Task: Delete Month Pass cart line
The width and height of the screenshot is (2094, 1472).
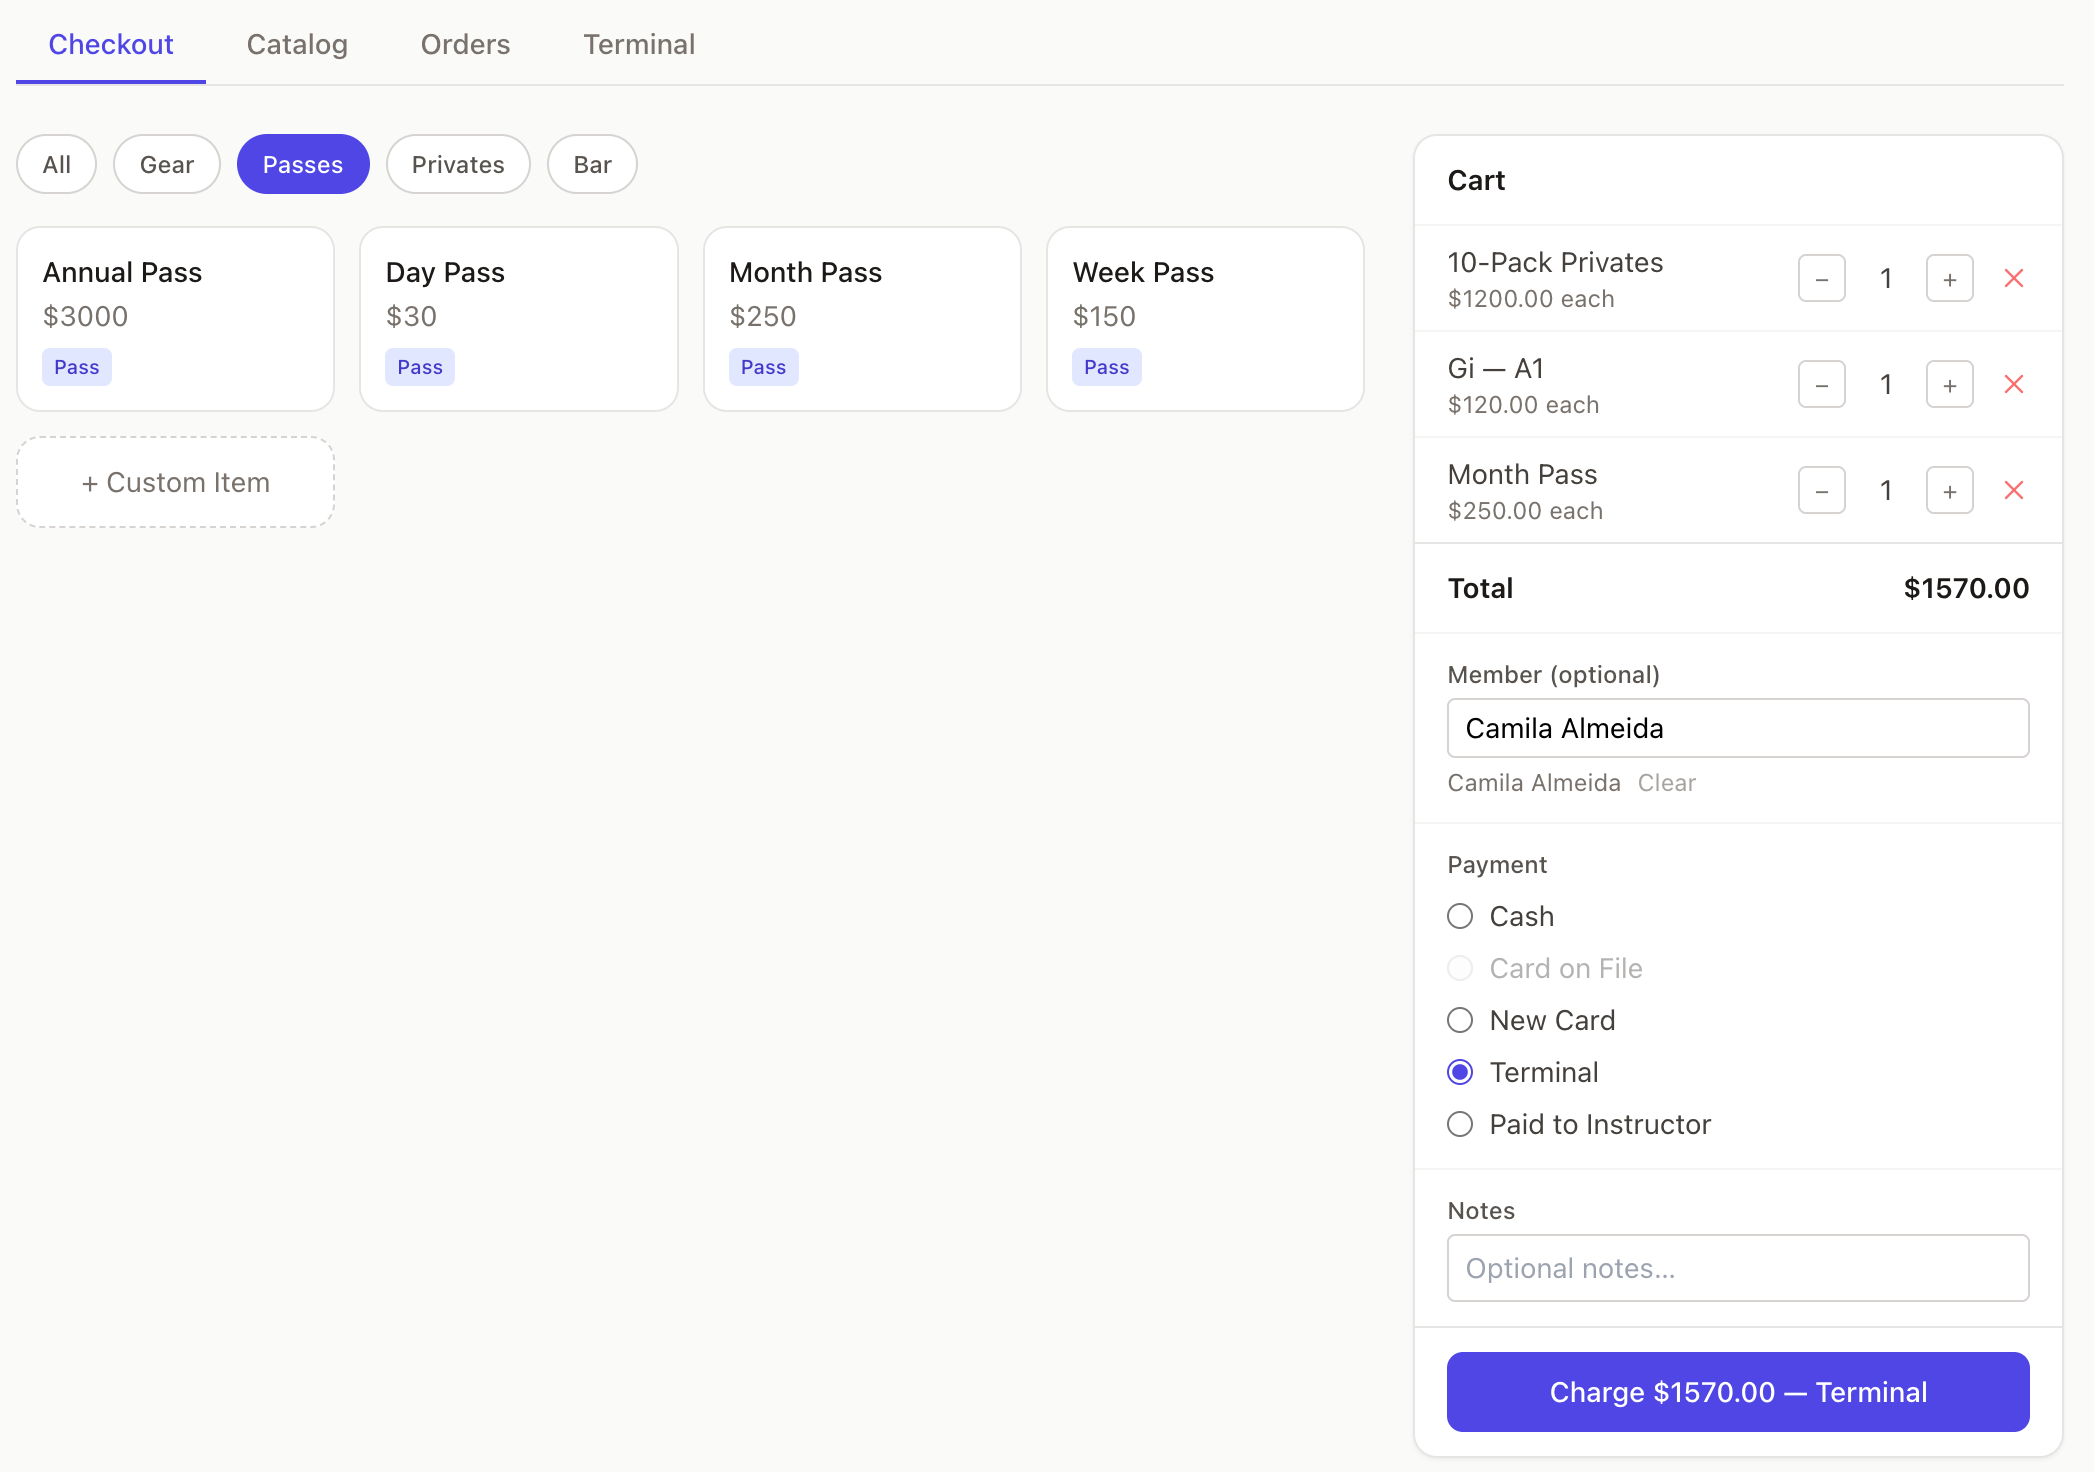Action: [2013, 491]
